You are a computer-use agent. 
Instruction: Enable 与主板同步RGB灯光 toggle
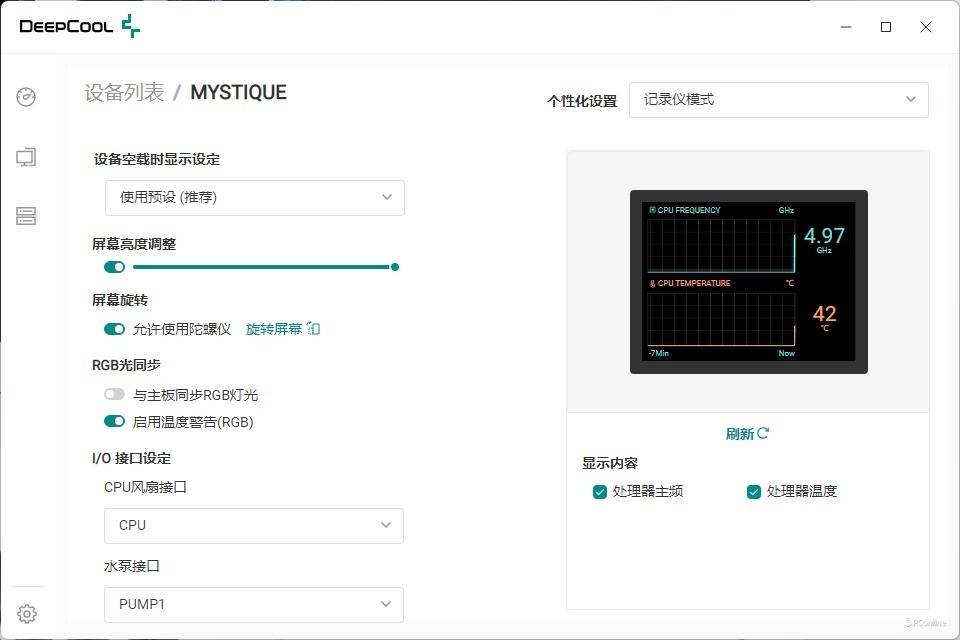coord(114,394)
